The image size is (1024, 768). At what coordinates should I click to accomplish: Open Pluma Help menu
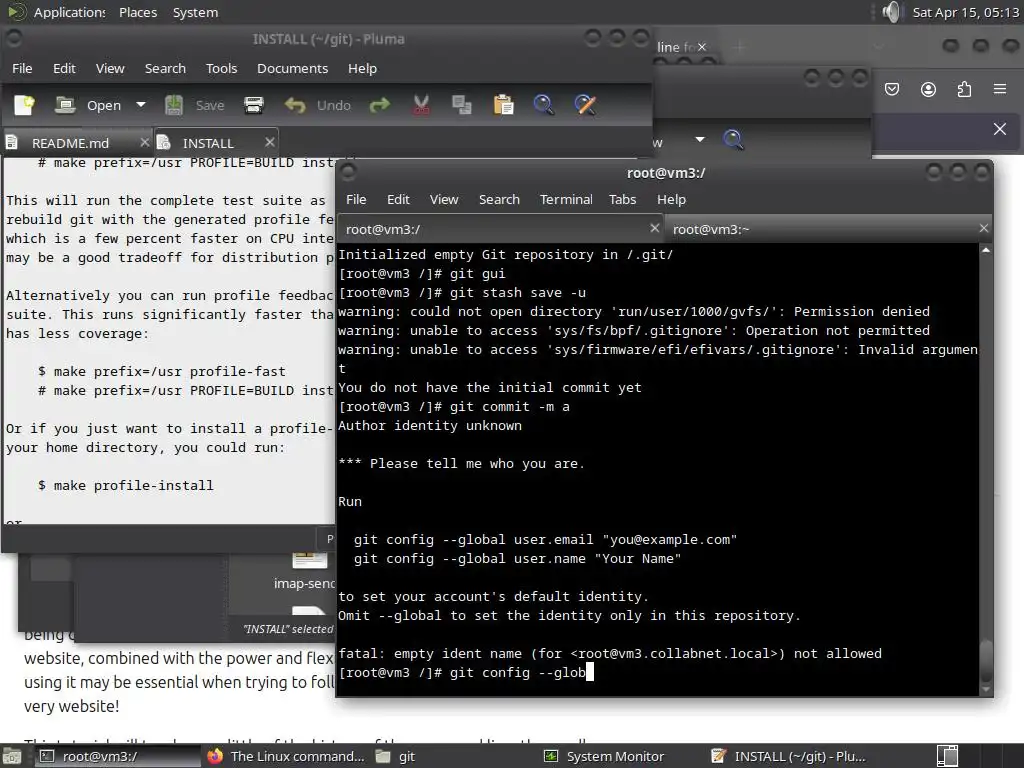click(362, 69)
